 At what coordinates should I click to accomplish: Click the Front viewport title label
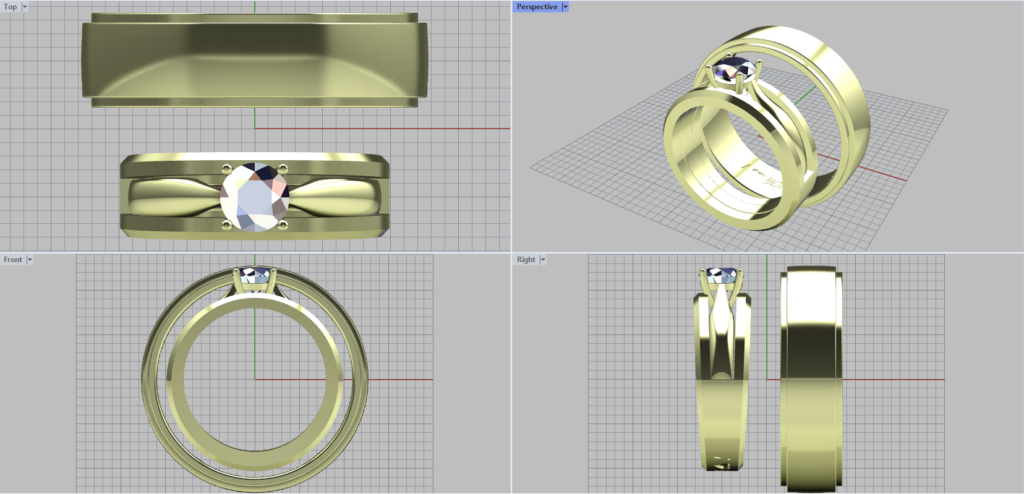click(x=12, y=259)
